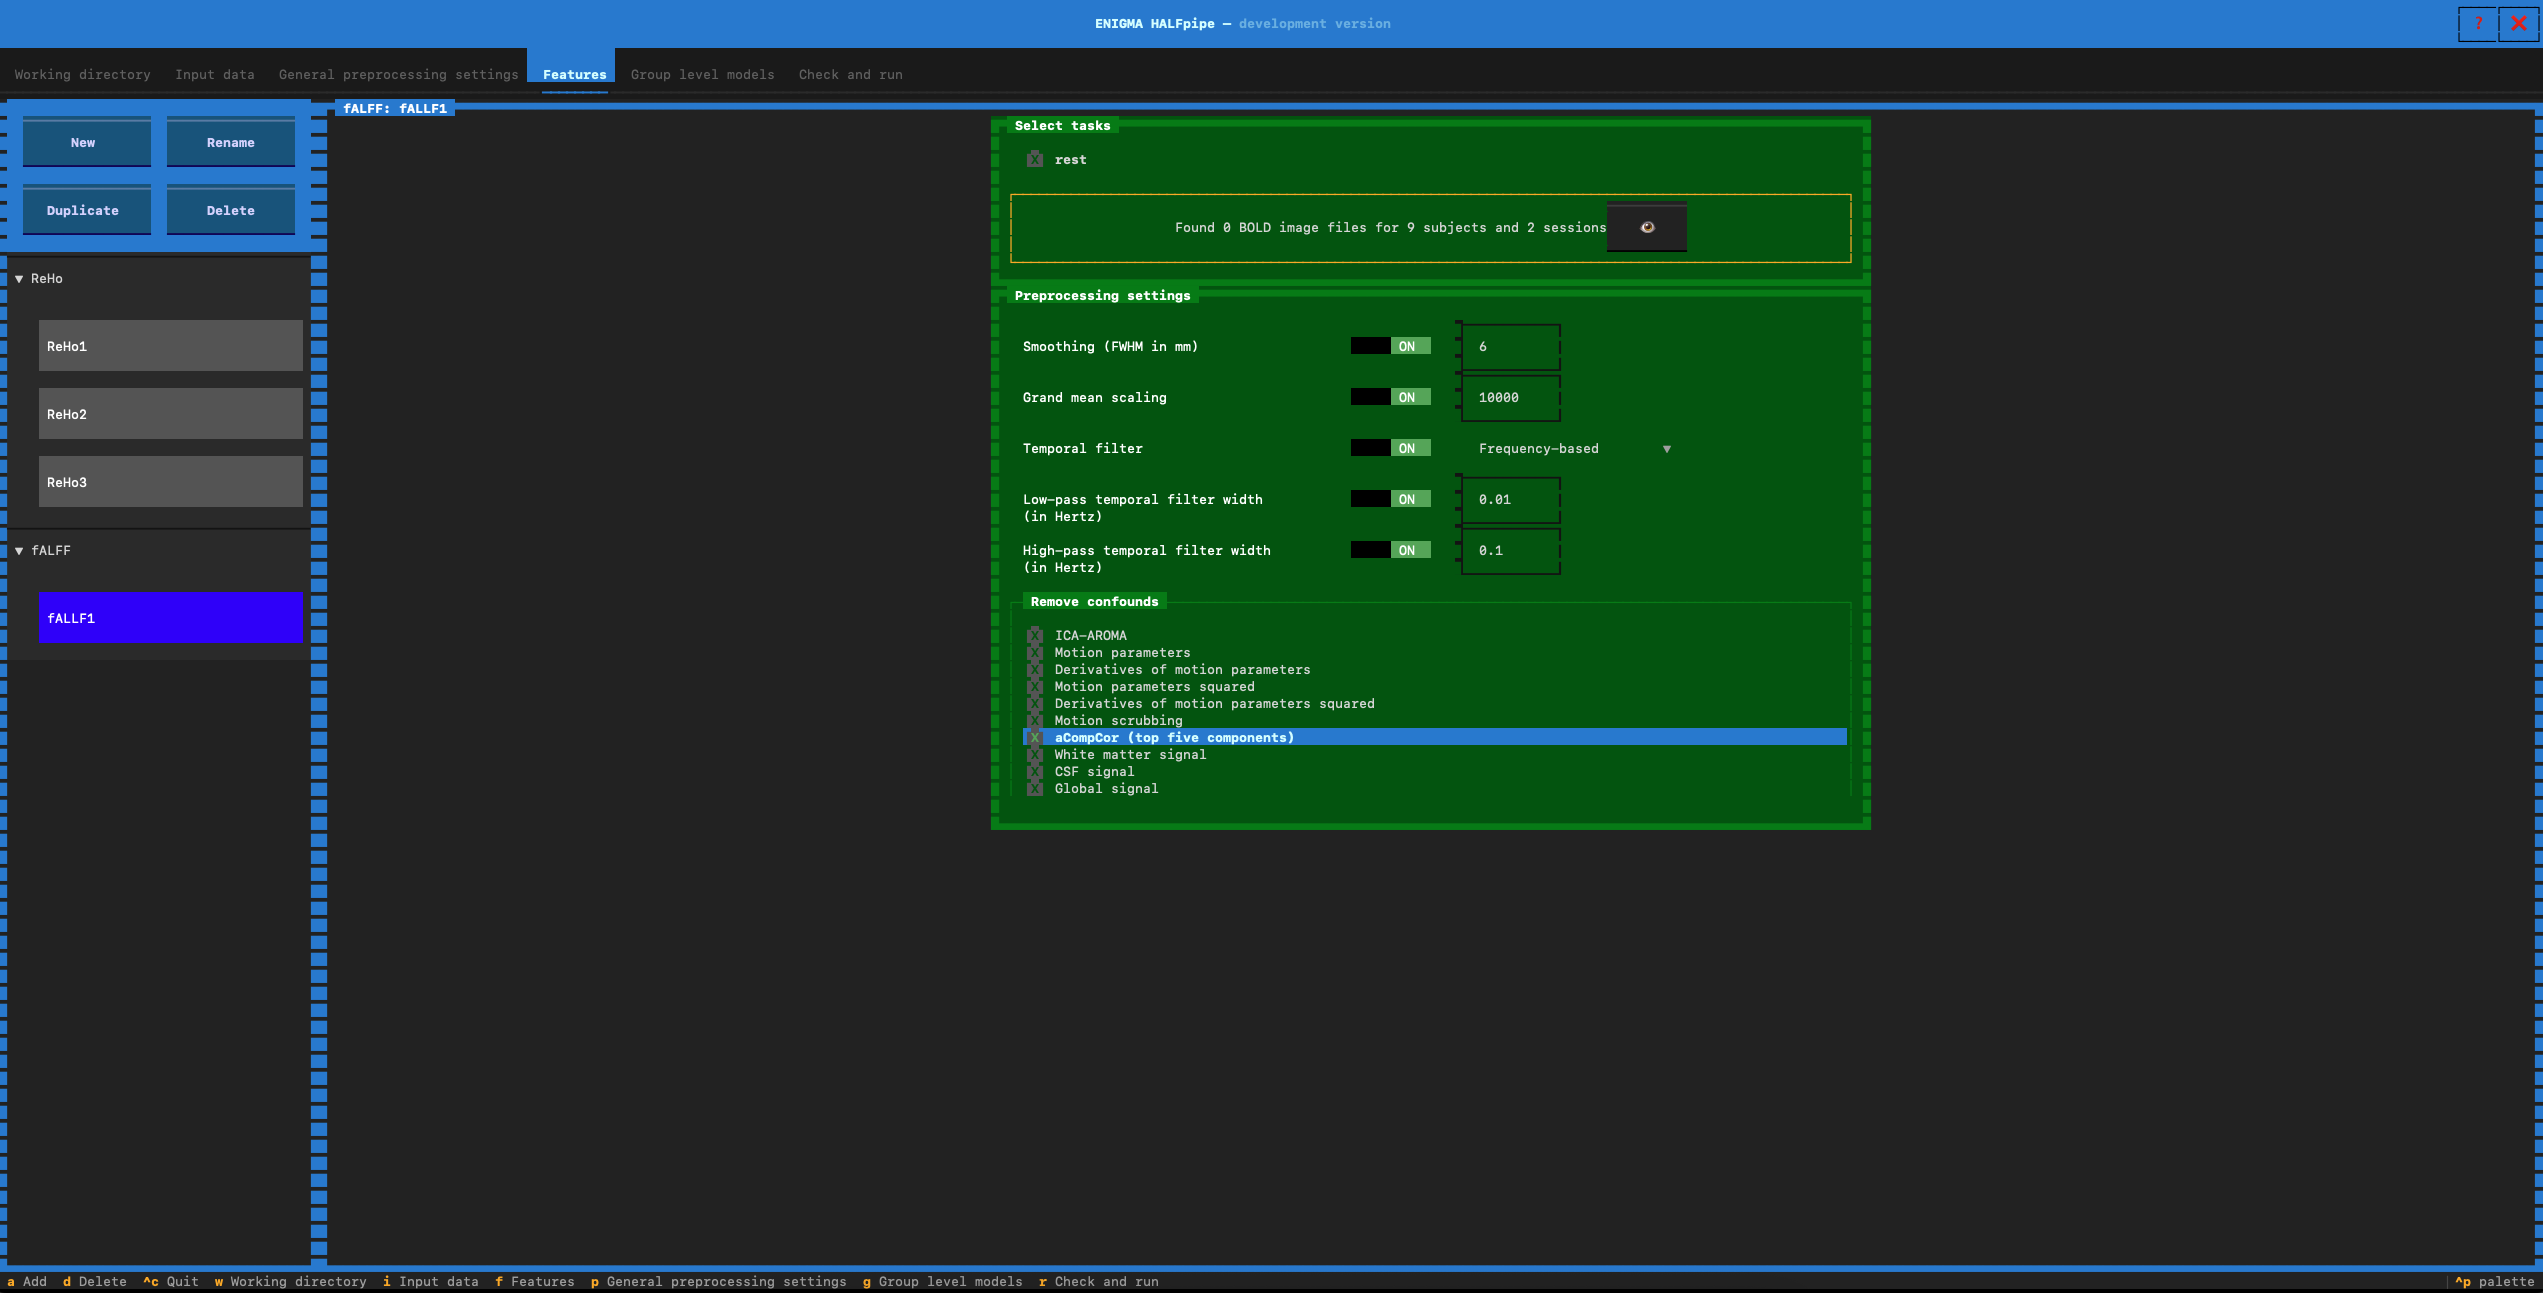Toggle Derivatives of motion parameters squared checkbox
Screen dimensions: 2543x1293
(1035, 703)
